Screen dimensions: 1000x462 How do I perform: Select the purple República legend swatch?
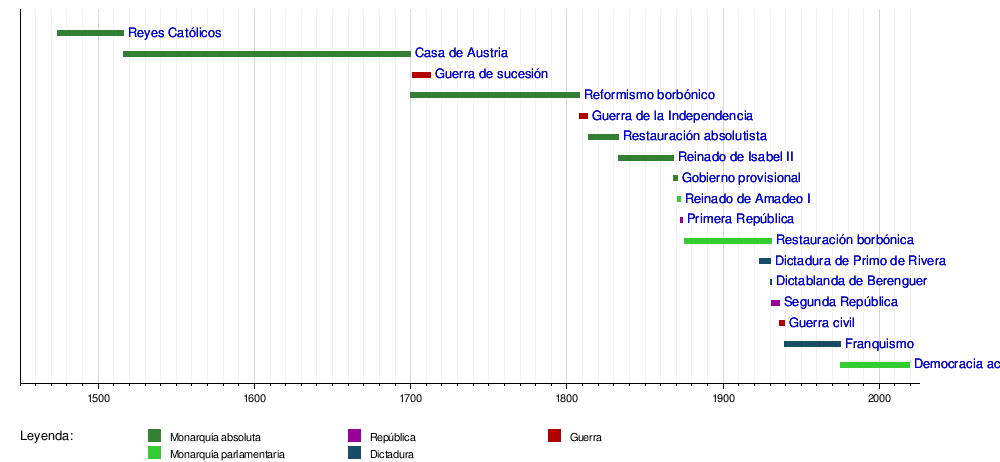(x=354, y=436)
